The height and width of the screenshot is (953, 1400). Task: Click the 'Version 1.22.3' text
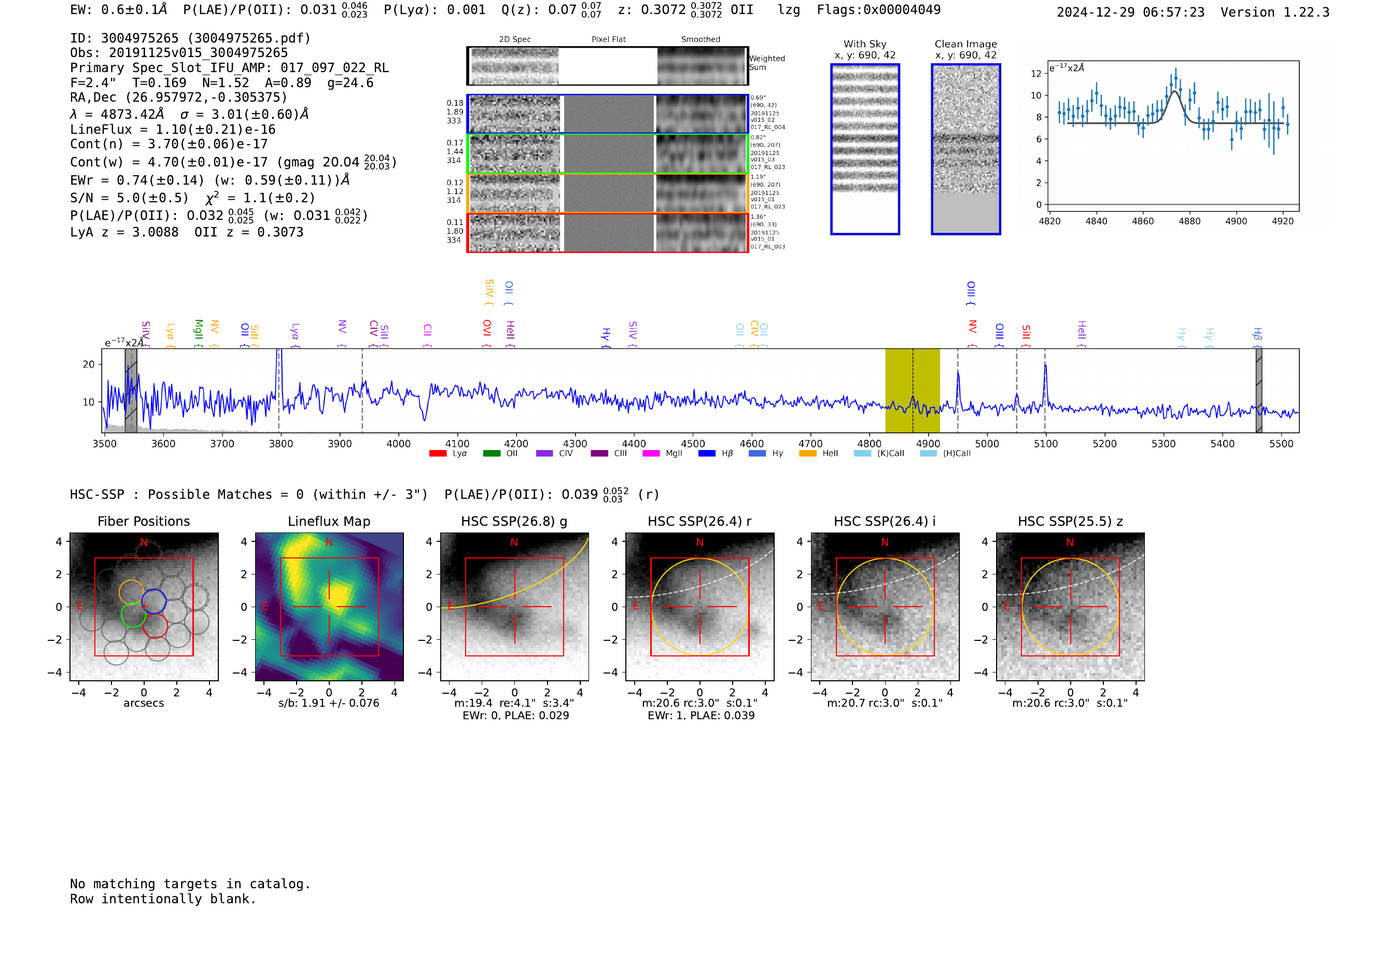1275,12
